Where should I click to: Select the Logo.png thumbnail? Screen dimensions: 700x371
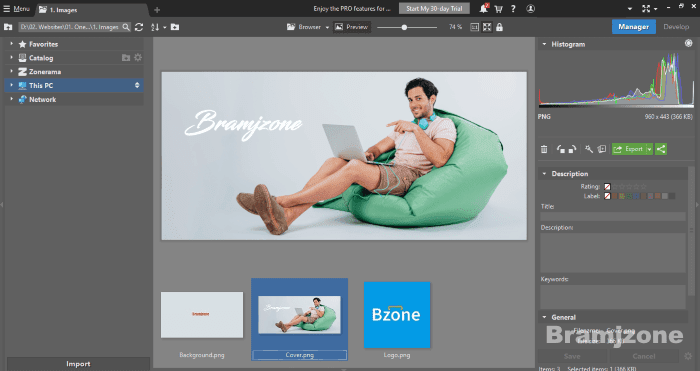pyautogui.click(x=397, y=315)
